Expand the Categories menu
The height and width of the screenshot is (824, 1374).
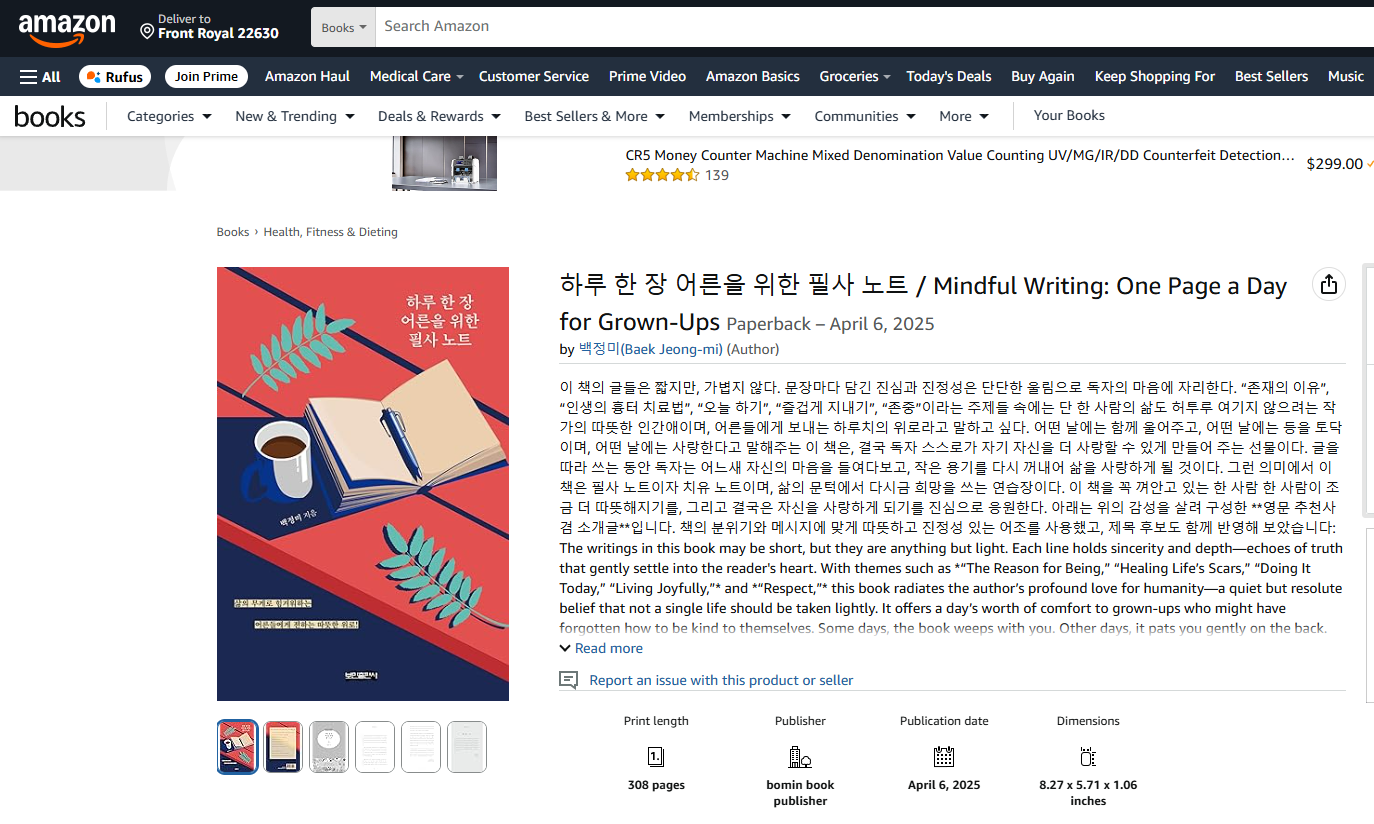(x=169, y=116)
